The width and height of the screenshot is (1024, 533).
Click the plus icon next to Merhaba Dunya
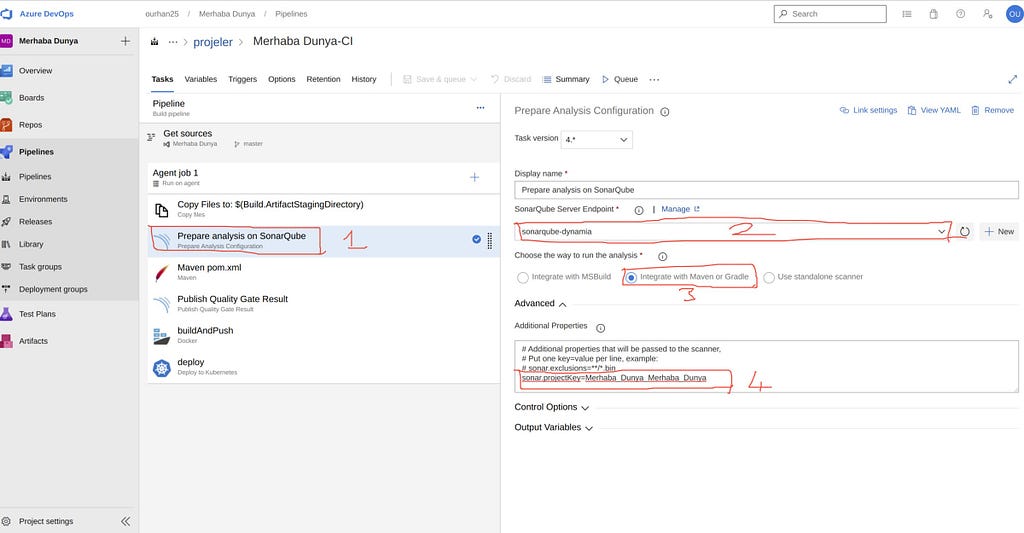(125, 41)
